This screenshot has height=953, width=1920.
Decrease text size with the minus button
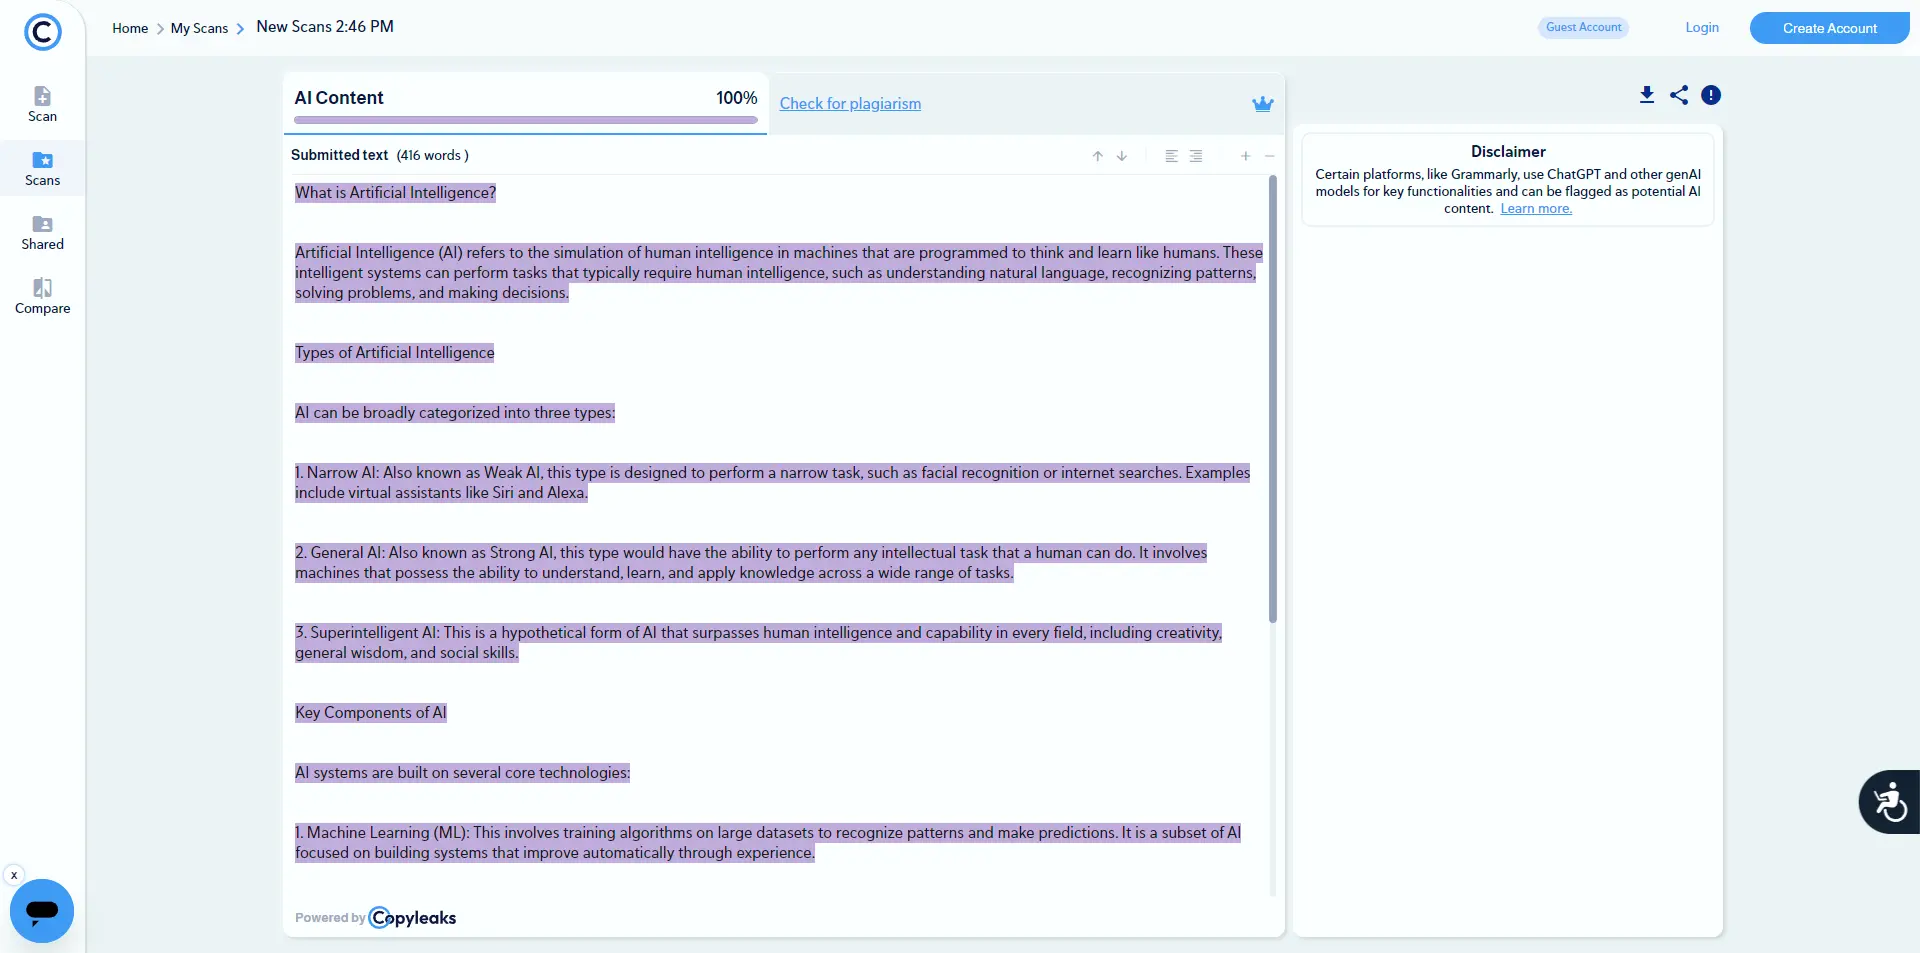[1269, 156]
